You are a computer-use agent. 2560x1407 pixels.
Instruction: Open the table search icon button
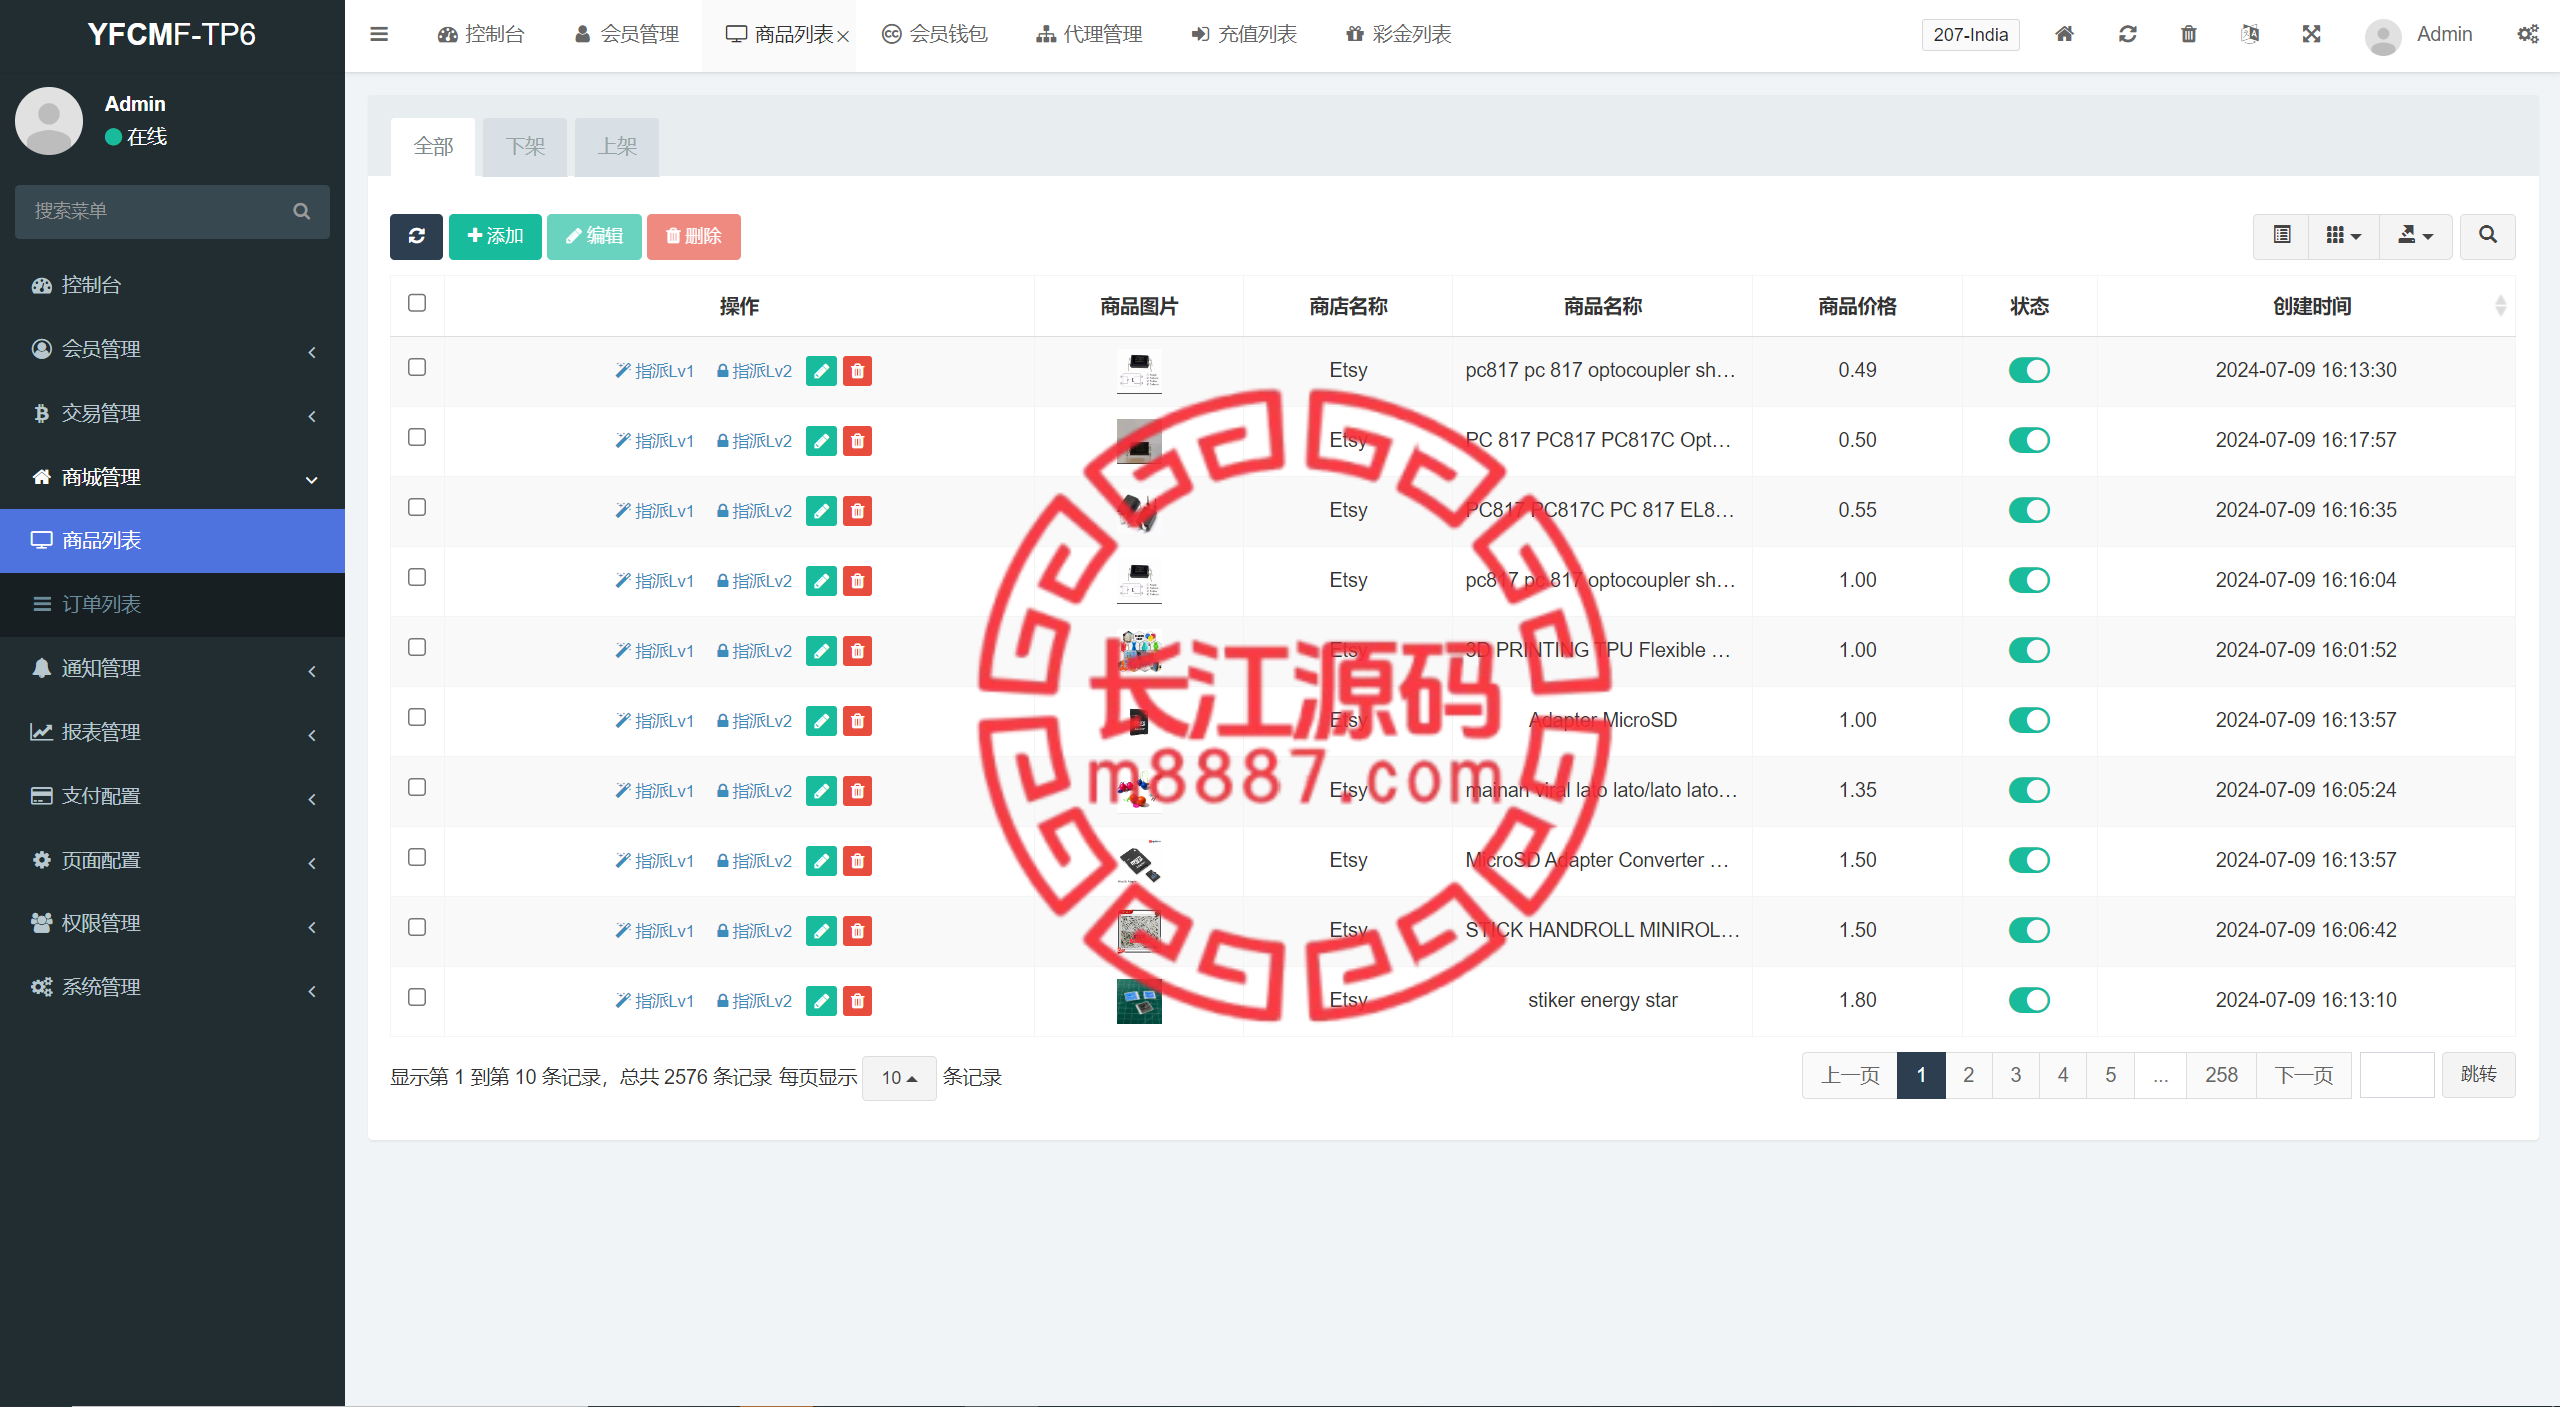[x=2488, y=236]
